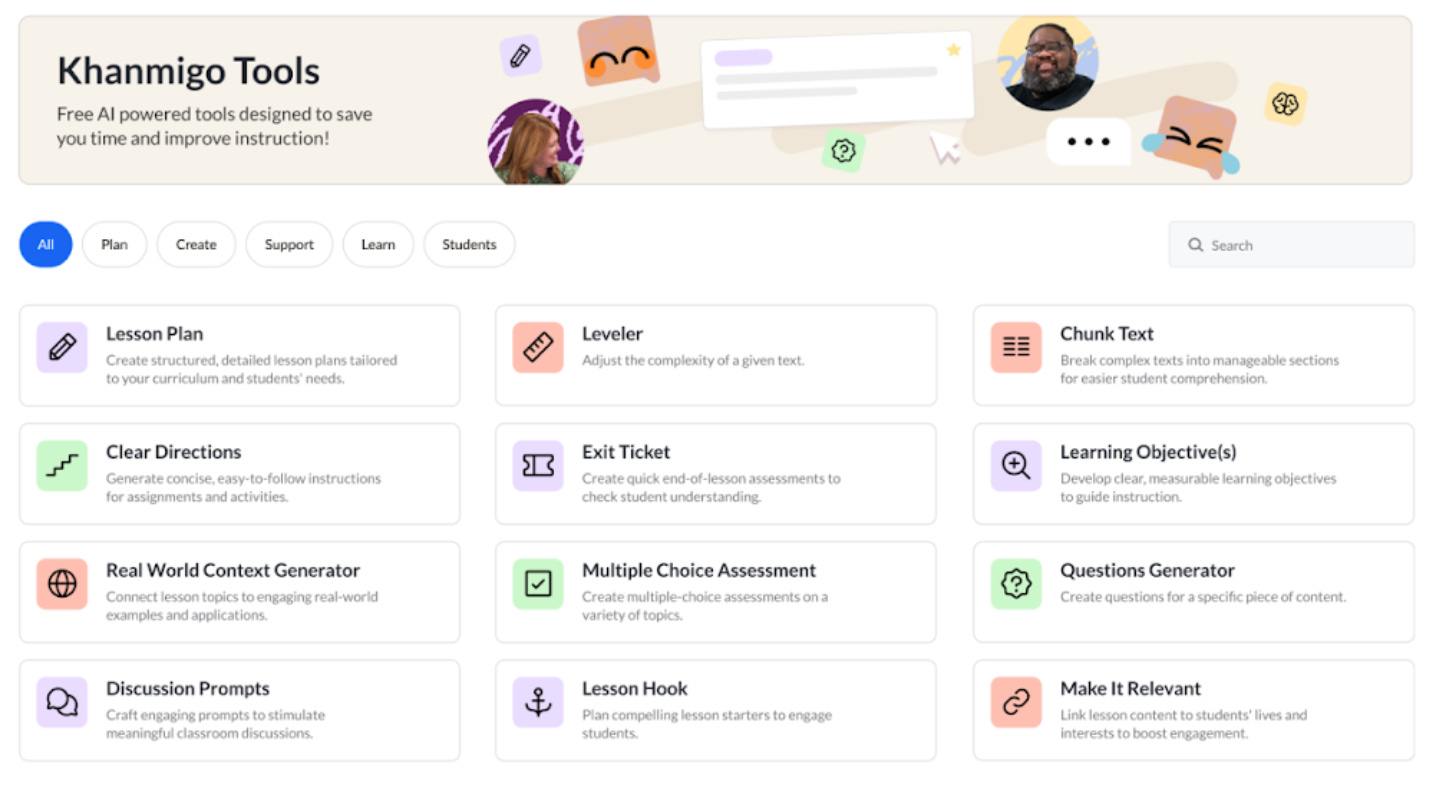Viewport: 1433px width, 803px height.
Task: Click the Learning Objective(s) magnifier icon
Action: 1016,466
